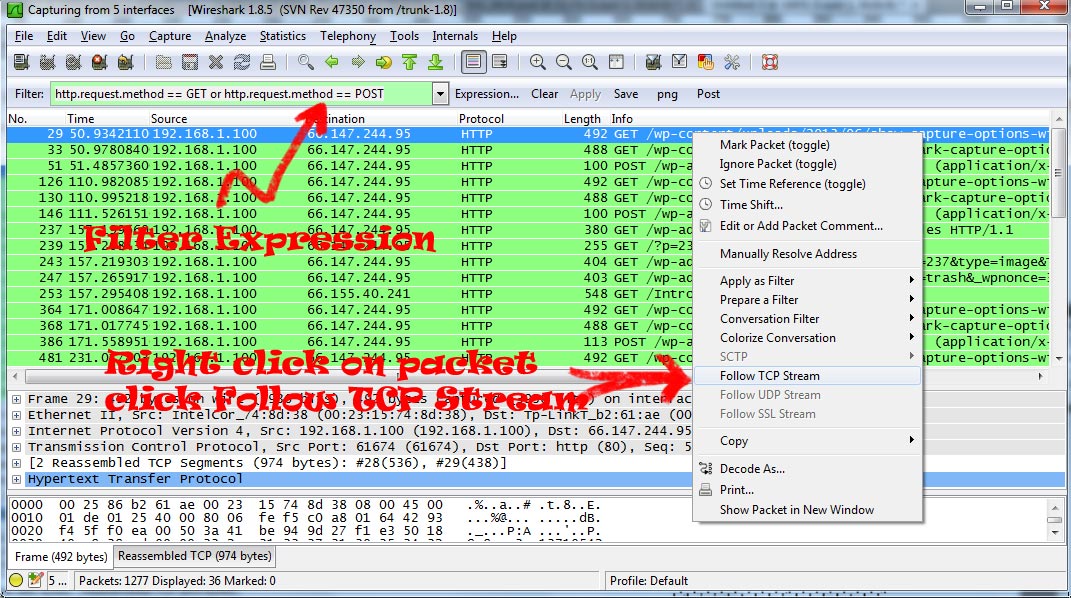Choose Set Time Reference (toggle) entry
This screenshot has width=1071, height=598.
792,184
